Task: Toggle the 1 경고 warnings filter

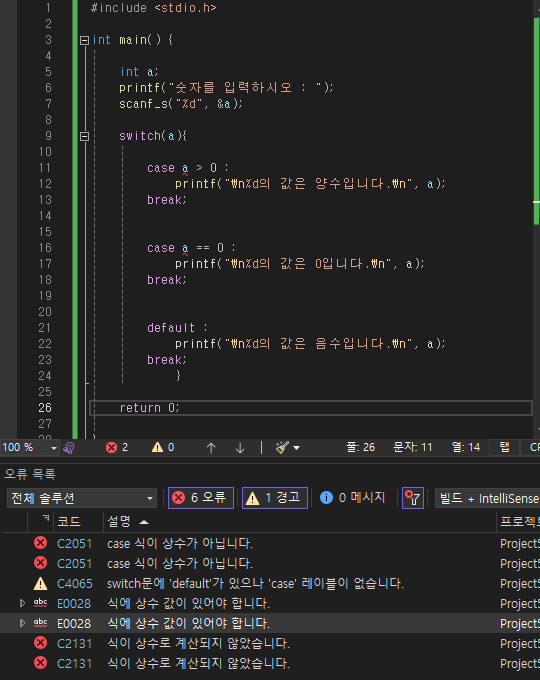Action: tap(275, 497)
